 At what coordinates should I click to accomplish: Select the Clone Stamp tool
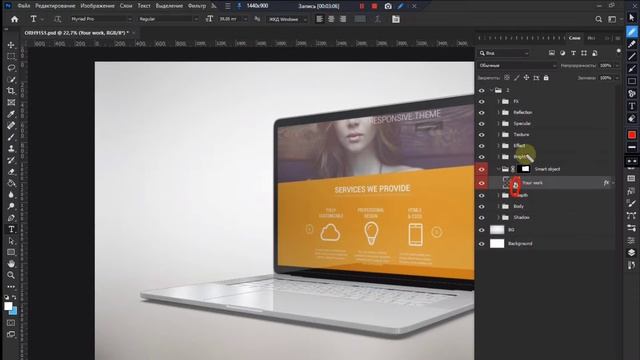click(x=11, y=149)
